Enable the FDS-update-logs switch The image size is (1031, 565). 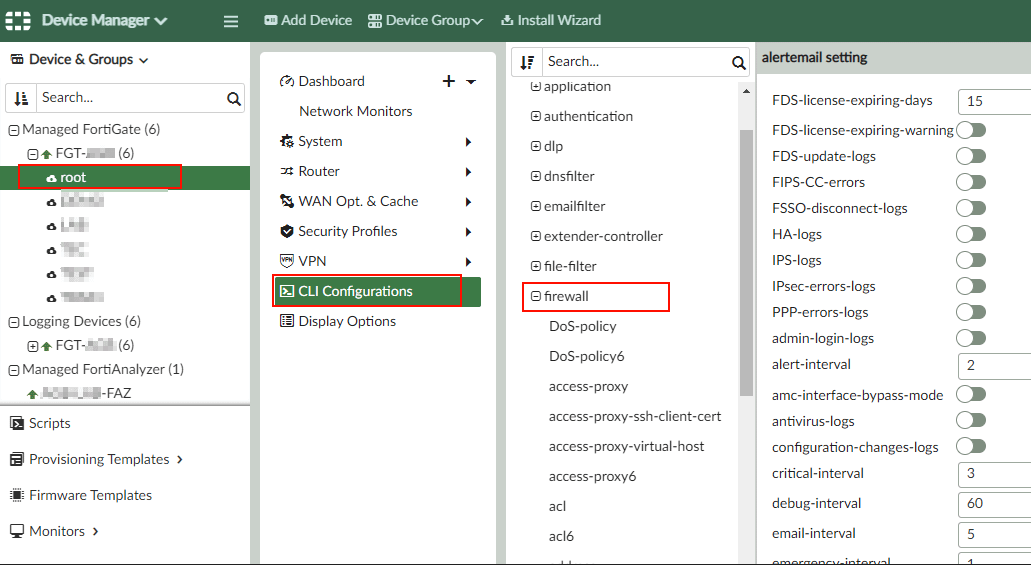pyautogui.click(x=971, y=156)
